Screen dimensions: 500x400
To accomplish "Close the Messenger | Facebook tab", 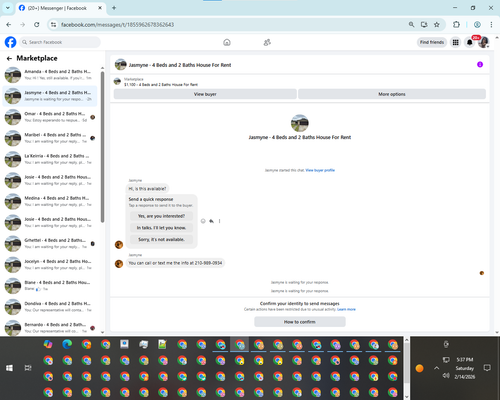I will (x=100, y=8).
